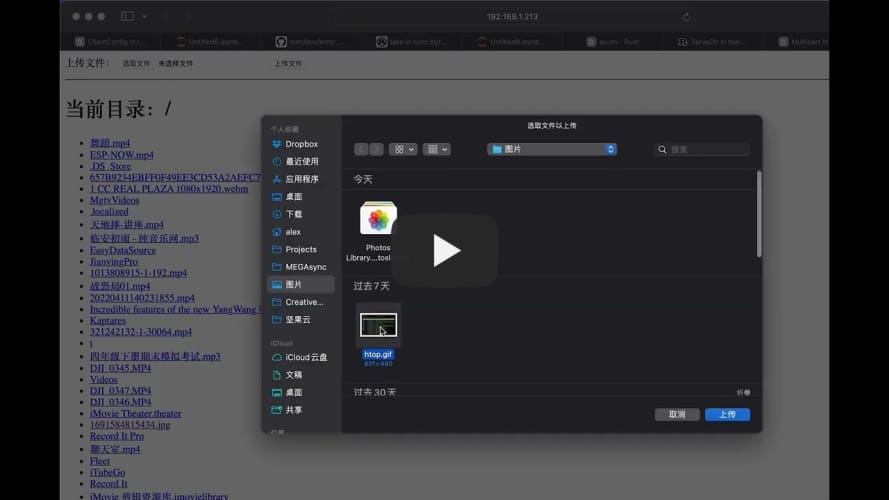Open the iTubeGo link
889x500 pixels.
107,472
